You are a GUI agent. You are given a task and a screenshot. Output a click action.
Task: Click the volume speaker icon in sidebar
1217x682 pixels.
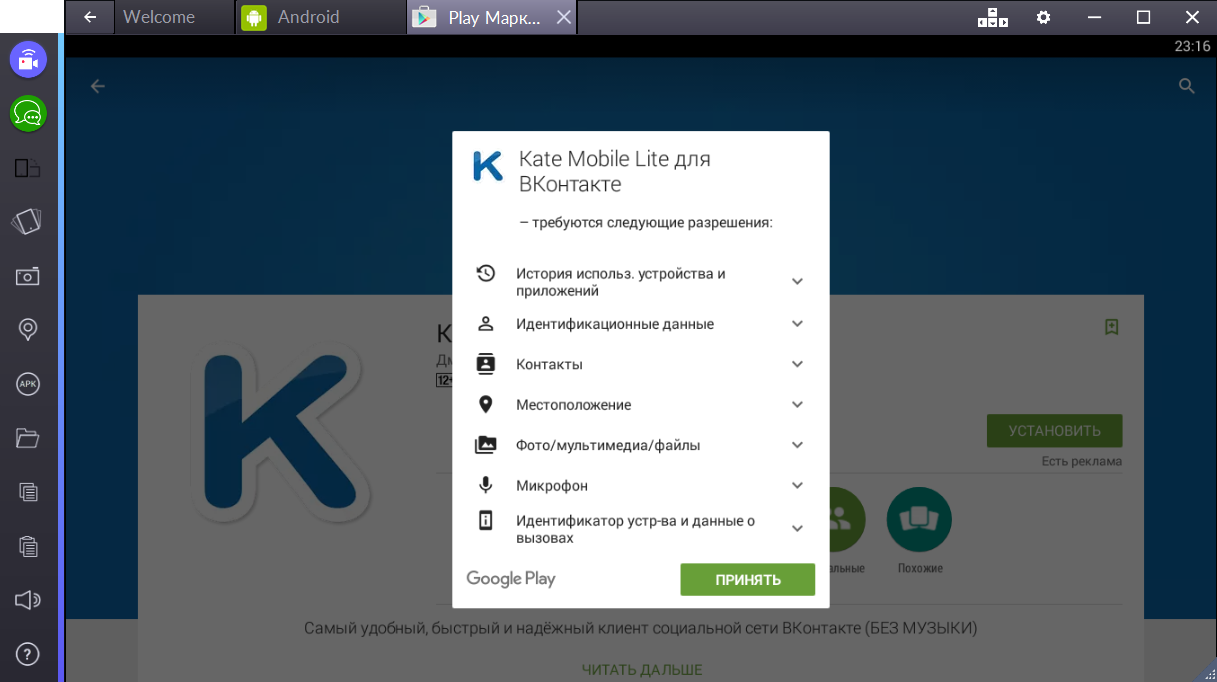[28, 600]
